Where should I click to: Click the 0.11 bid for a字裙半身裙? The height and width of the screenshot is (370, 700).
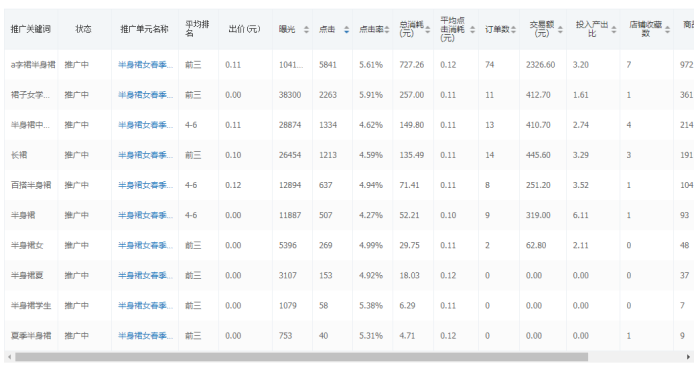click(x=233, y=65)
